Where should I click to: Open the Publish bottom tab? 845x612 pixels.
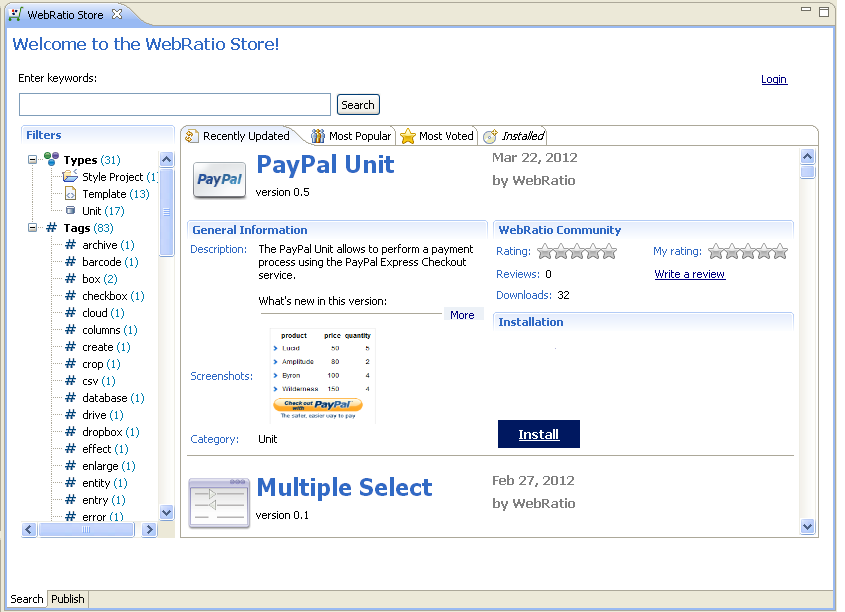click(68, 599)
